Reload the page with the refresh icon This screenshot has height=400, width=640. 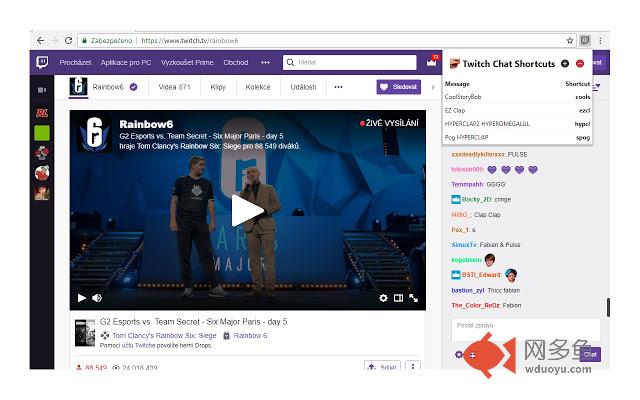[68, 40]
